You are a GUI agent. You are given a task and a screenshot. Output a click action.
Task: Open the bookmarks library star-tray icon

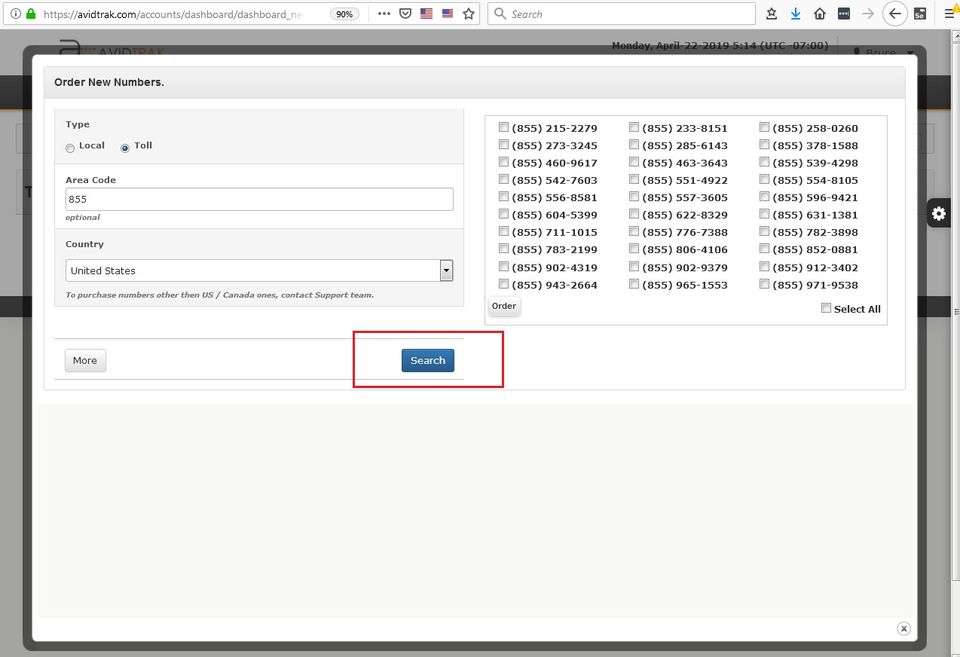coord(771,13)
